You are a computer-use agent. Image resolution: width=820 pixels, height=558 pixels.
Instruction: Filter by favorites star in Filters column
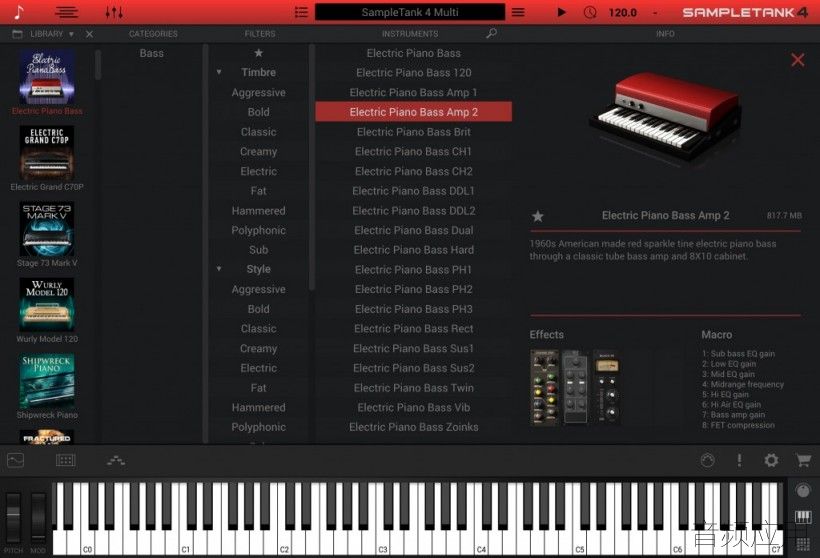tap(258, 53)
